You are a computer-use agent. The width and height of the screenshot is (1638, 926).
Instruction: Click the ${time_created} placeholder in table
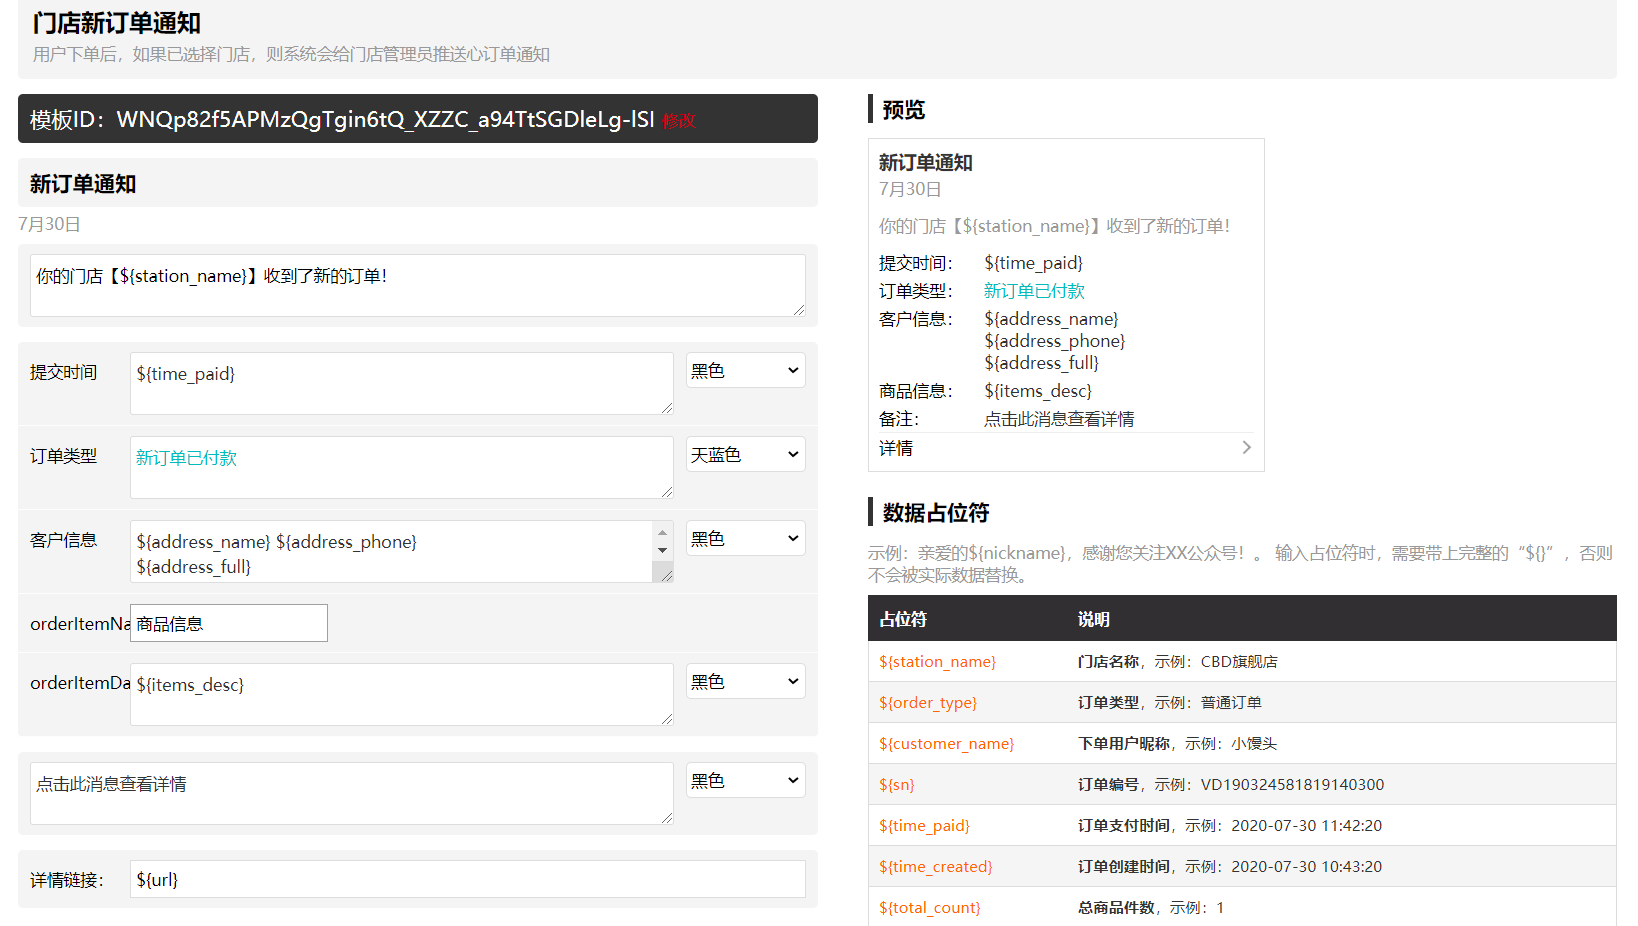pyautogui.click(x=935, y=867)
